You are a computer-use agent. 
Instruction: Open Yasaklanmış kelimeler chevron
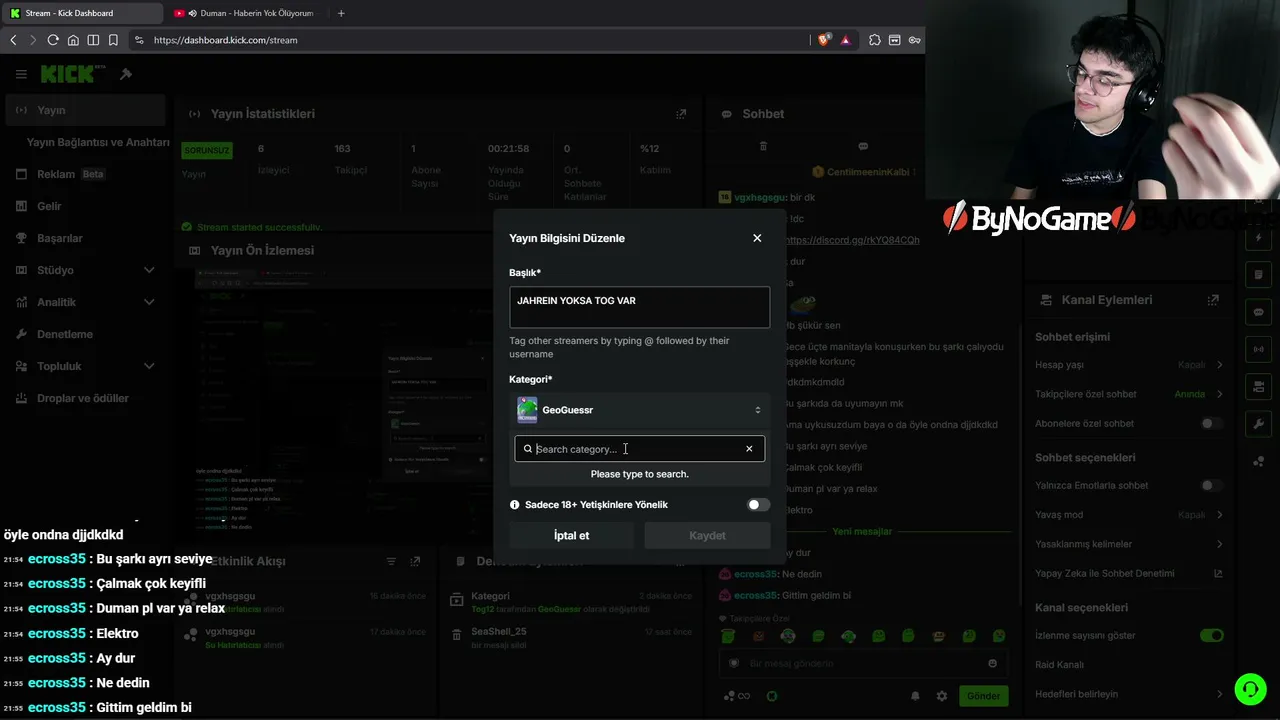pyautogui.click(x=1219, y=544)
